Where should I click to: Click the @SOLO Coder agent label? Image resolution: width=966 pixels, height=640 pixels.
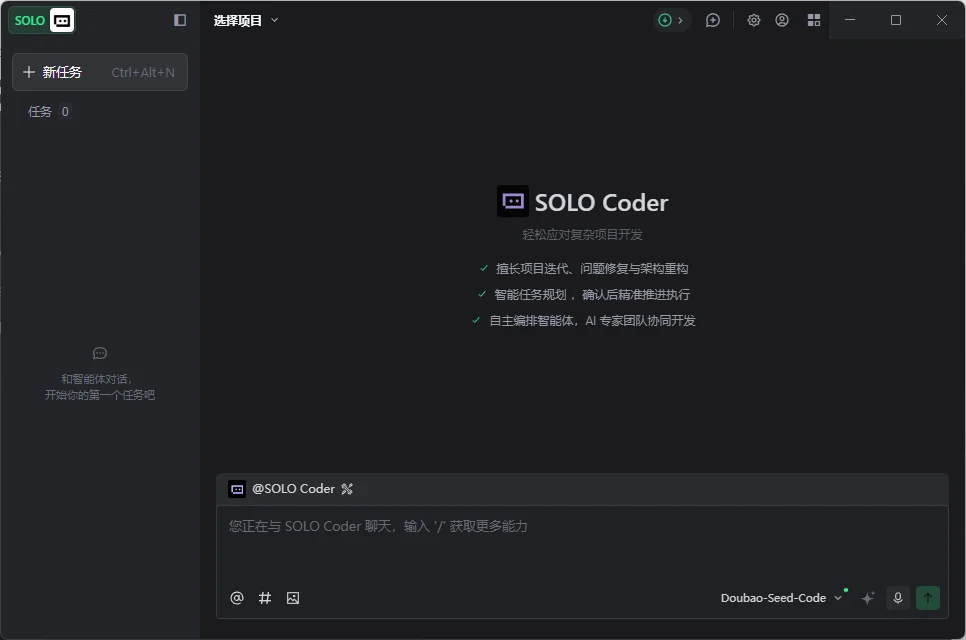click(x=292, y=489)
